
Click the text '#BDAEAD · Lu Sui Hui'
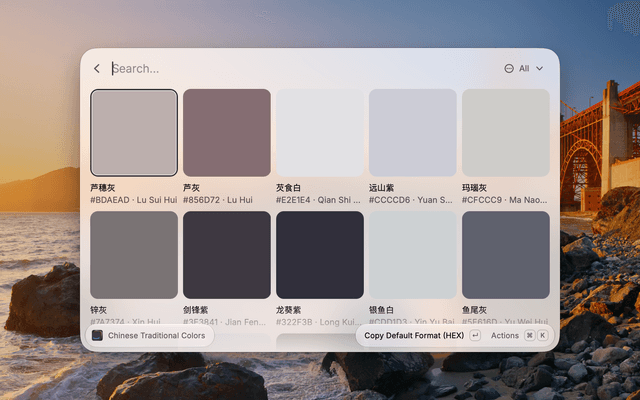(134, 200)
